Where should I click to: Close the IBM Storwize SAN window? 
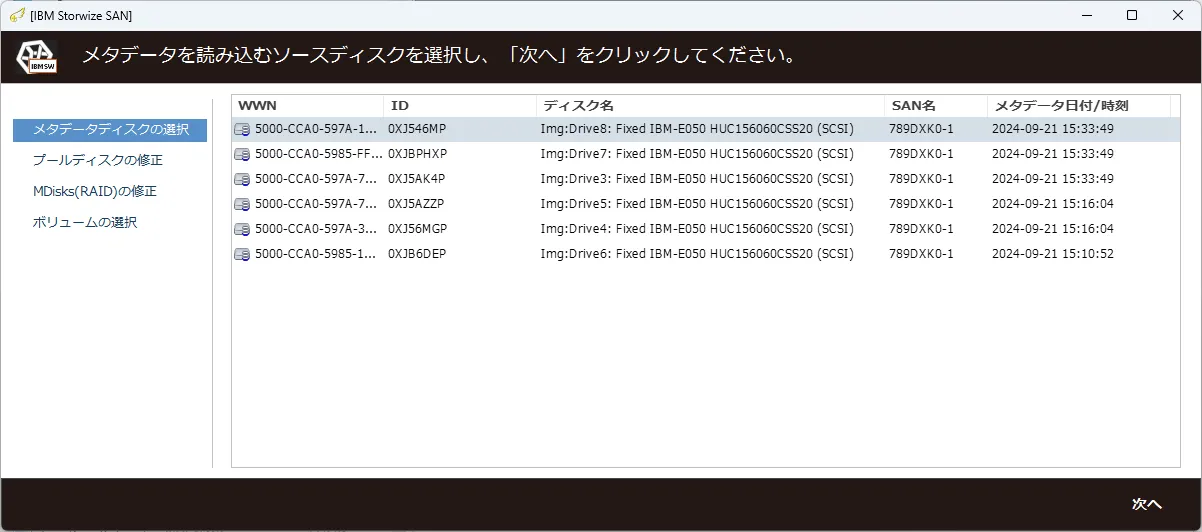[1178, 15]
